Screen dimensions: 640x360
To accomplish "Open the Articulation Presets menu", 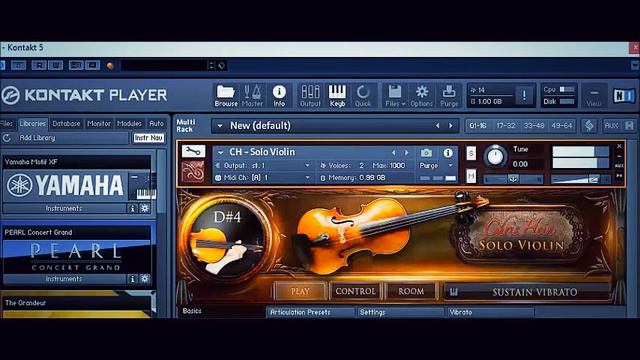I will pos(310,312).
